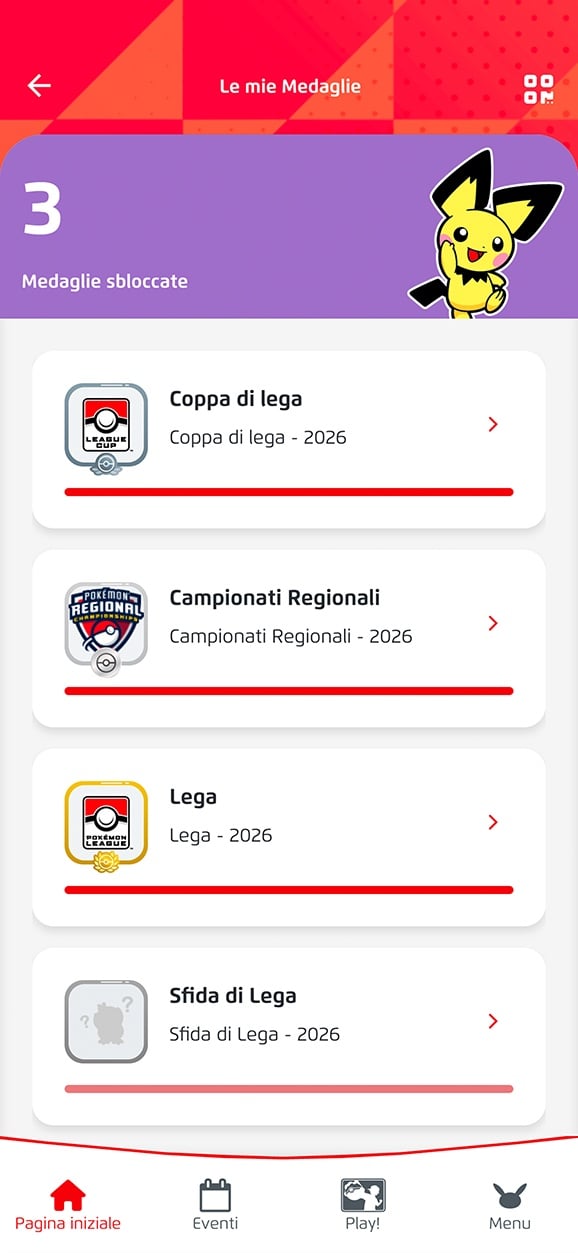Click the Sfida di Lega progress bar
The width and height of the screenshot is (578, 1253).
[289, 1089]
